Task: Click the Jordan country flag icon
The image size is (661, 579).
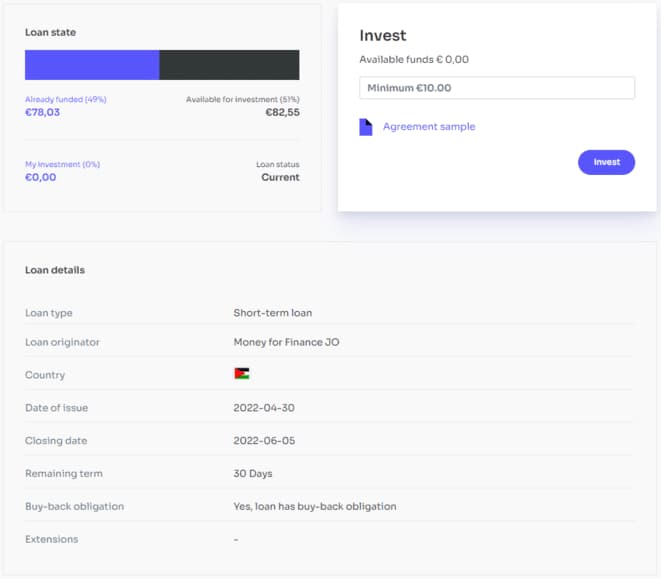Action: pyautogui.click(x=242, y=374)
